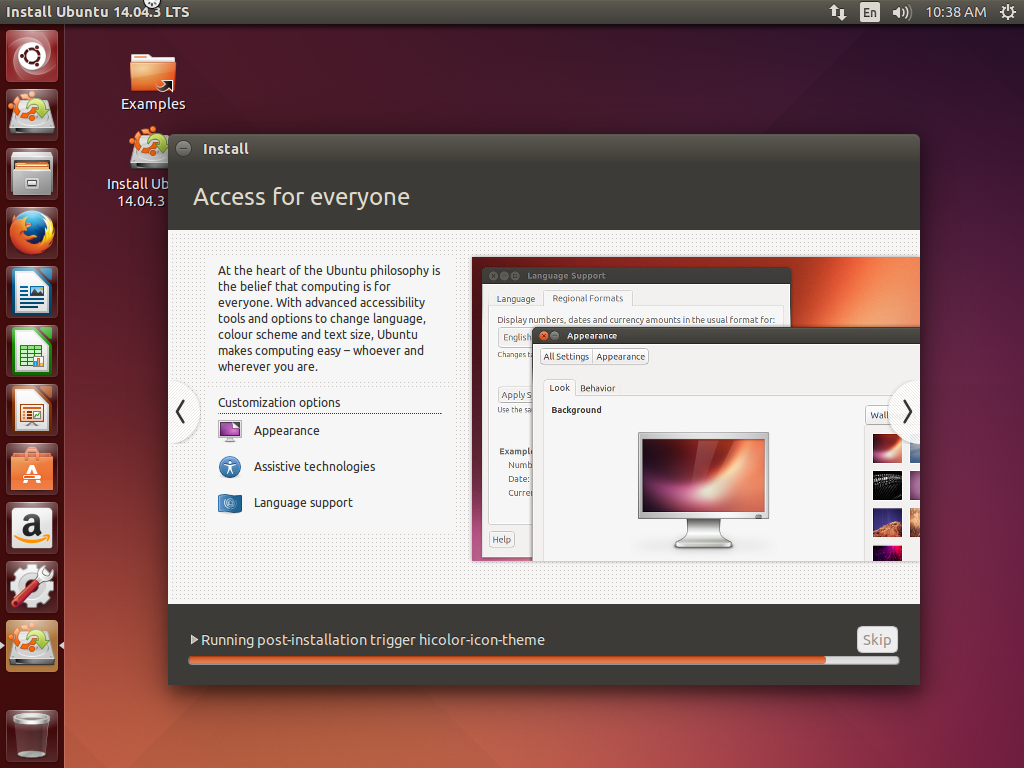Open the Ubuntu Dash search launcher
The image size is (1024, 768).
(x=32, y=56)
